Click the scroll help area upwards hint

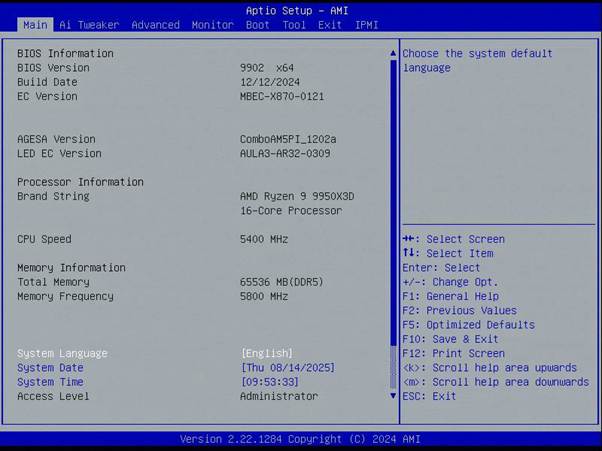(x=490, y=368)
